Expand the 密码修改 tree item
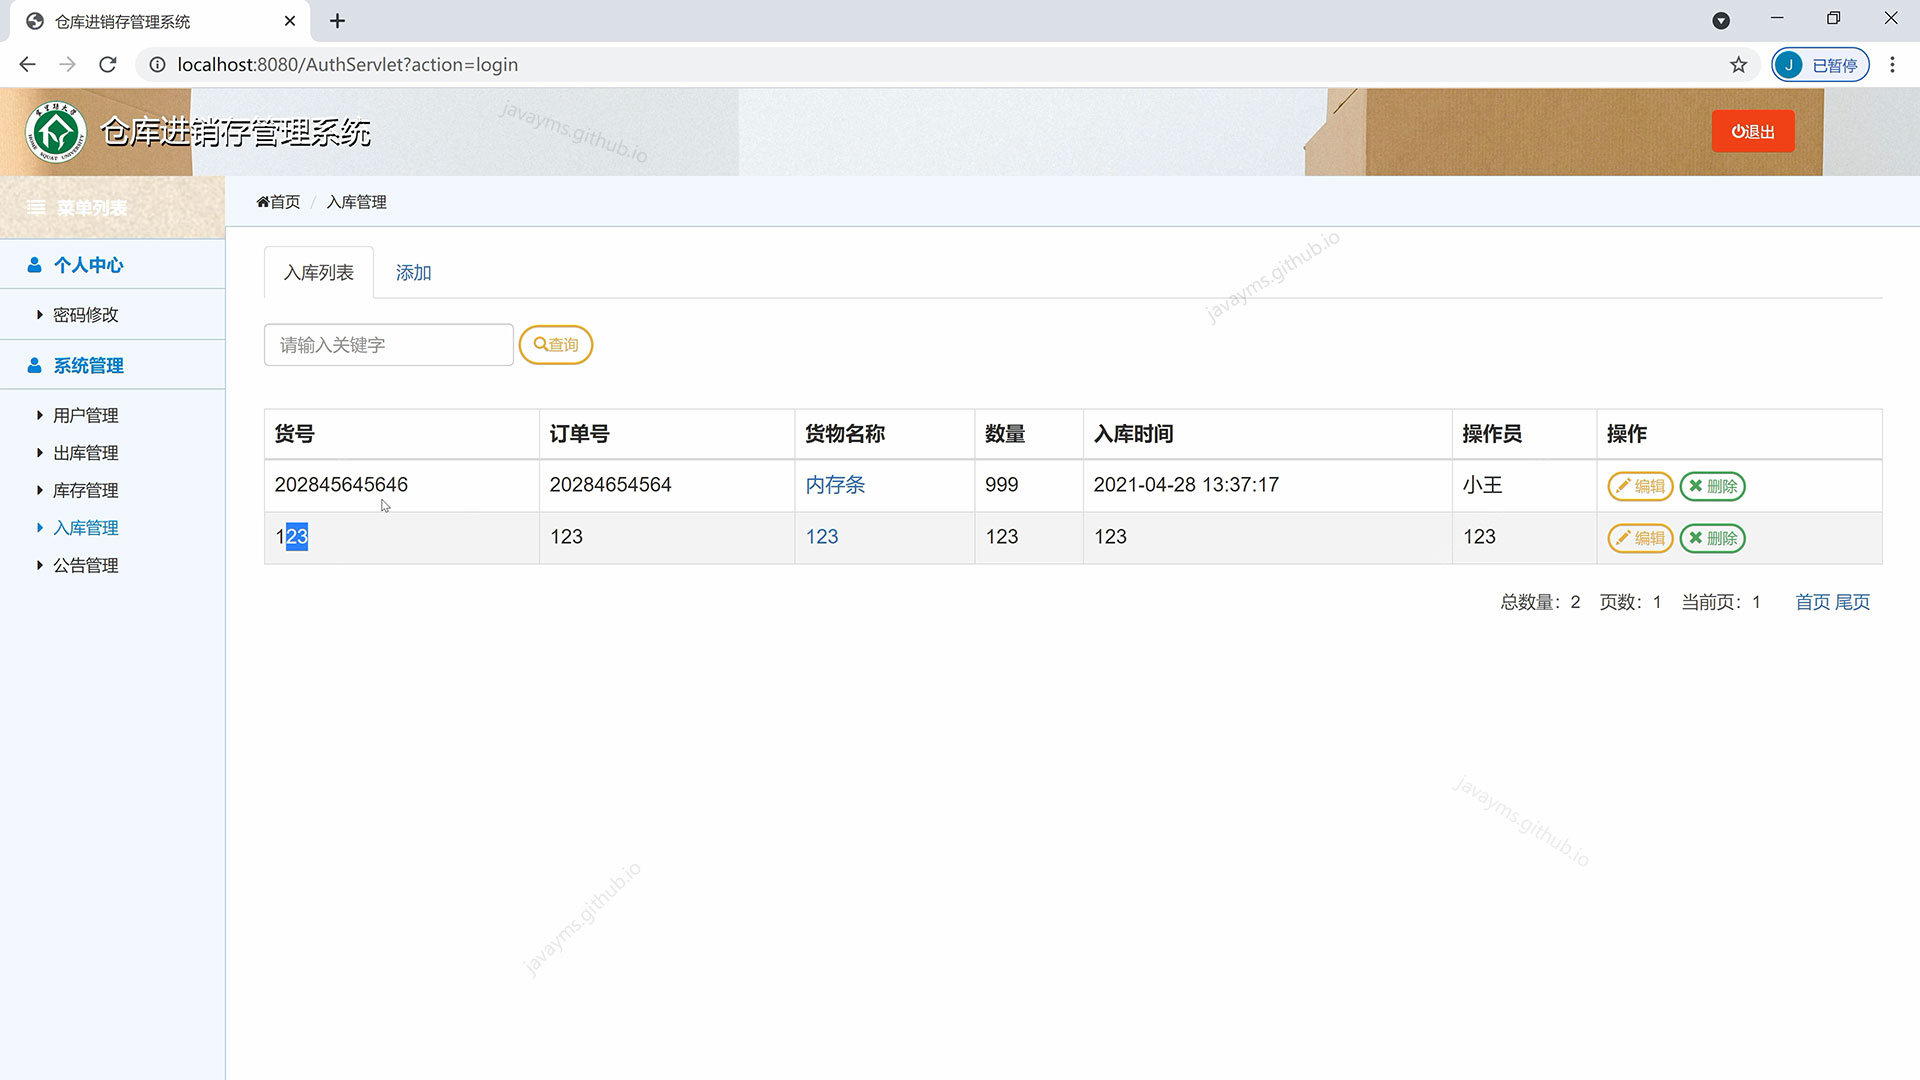Screen dimensions: 1920x1080 click(x=85, y=315)
